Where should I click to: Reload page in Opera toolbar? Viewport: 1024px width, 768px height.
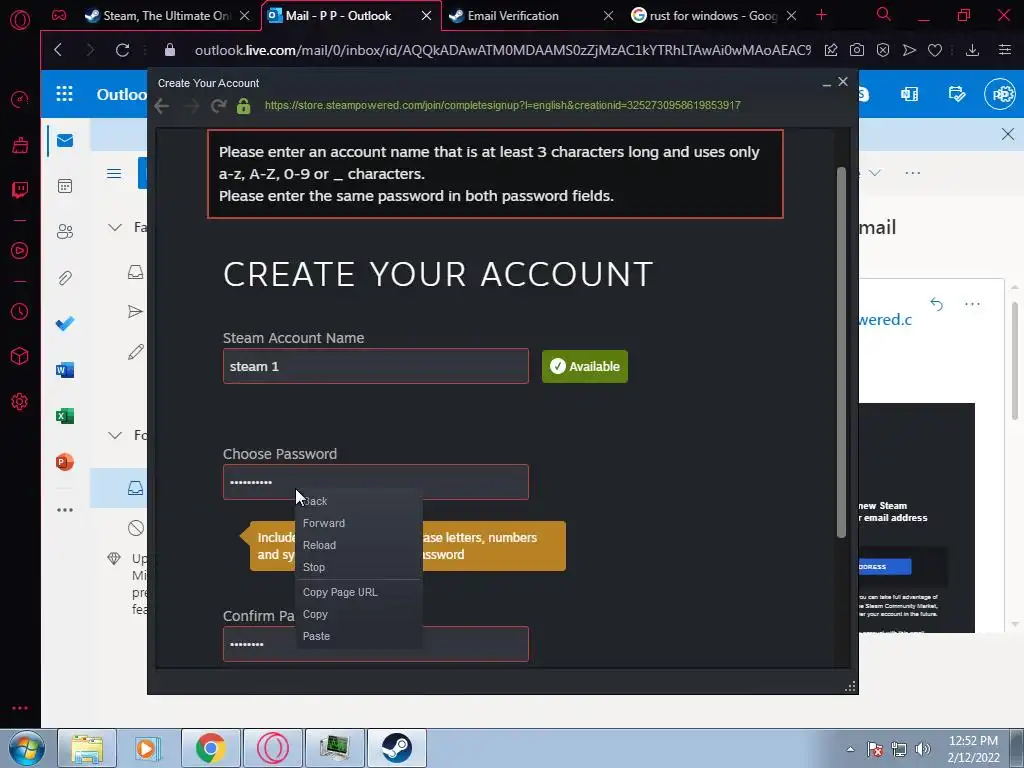click(x=122, y=50)
